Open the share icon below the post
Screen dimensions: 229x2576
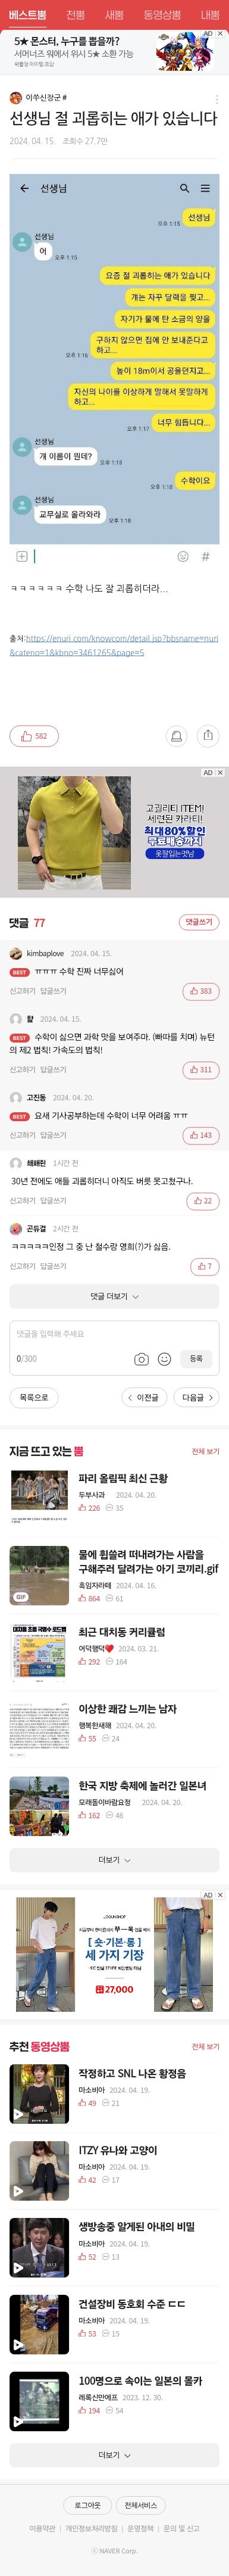[207, 736]
